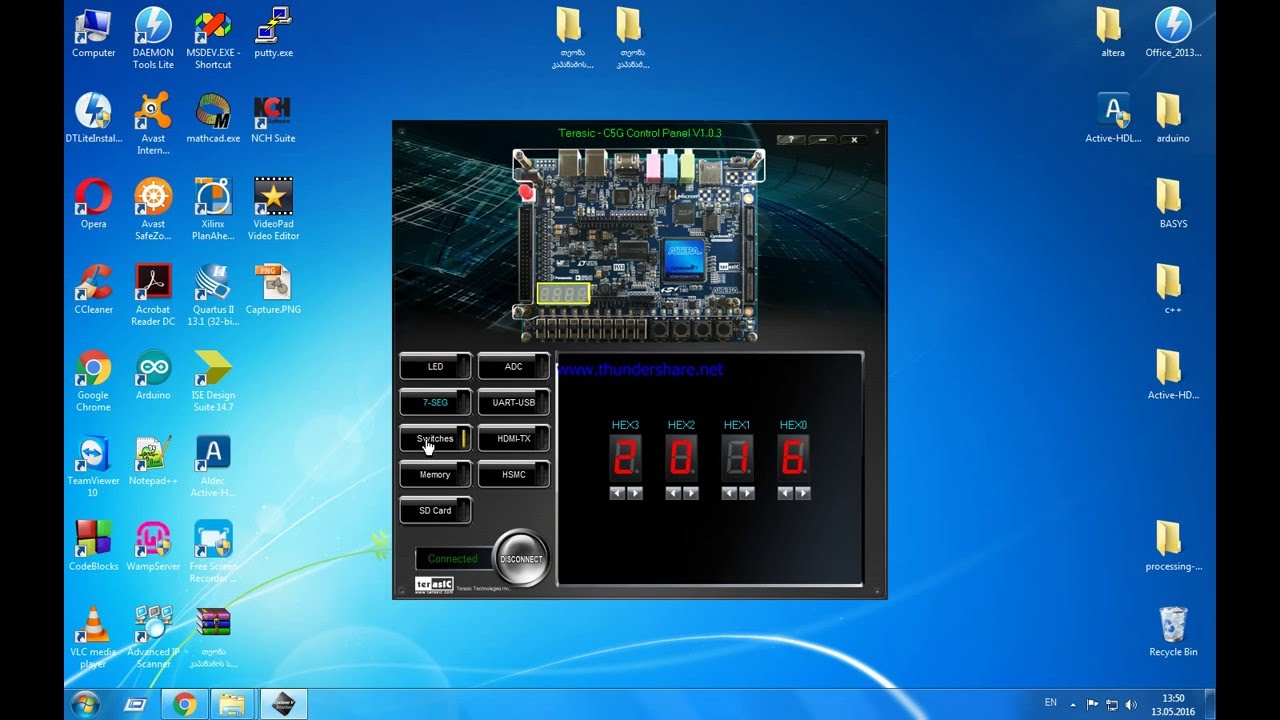The height and width of the screenshot is (720, 1280).
Task: Decrease the HEX1 digit with left arrow
Action: 729,493
